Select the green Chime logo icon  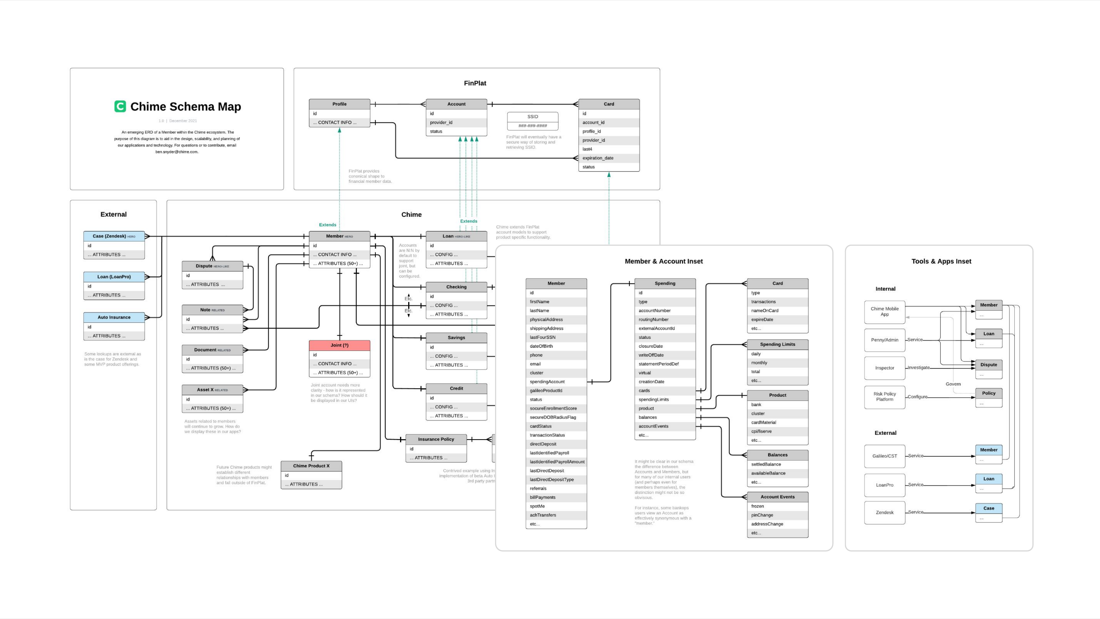pos(121,107)
